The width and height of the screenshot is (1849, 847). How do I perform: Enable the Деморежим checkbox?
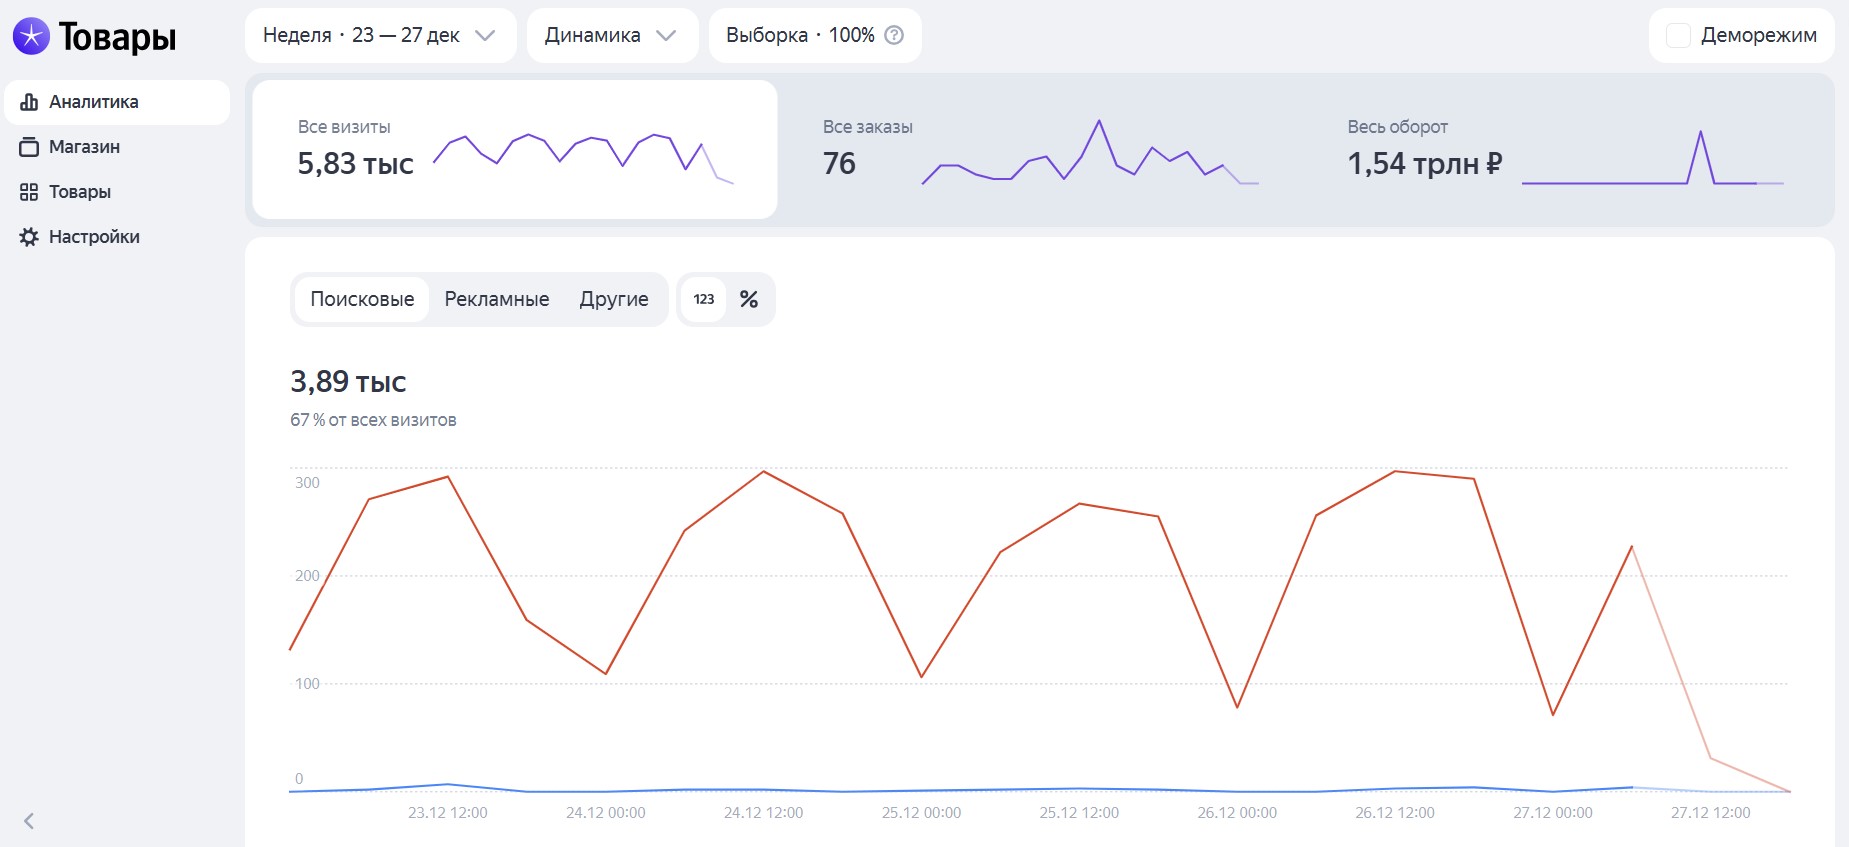(1678, 35)
